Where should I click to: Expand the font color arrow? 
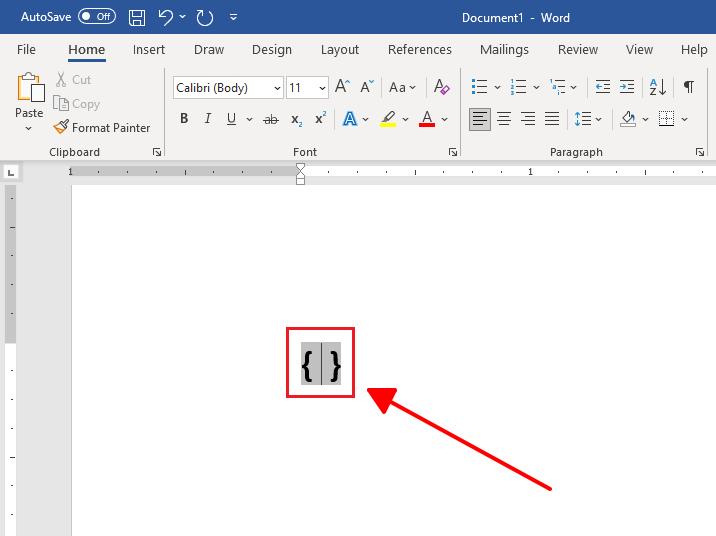click(444, 120)
